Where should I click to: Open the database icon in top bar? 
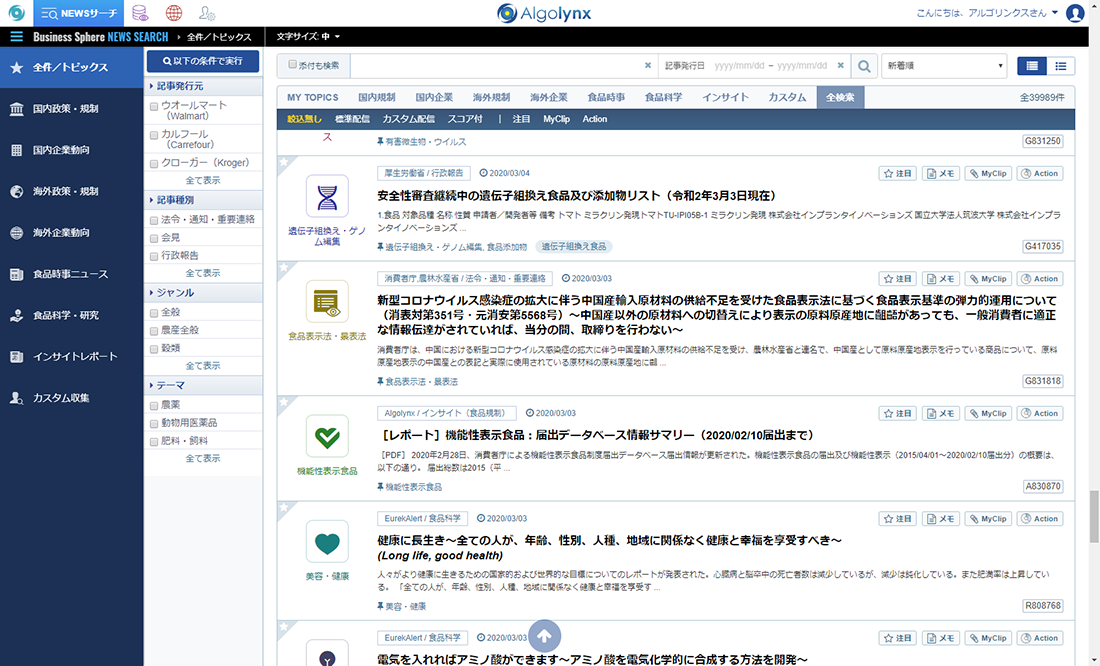pos(140,13)
